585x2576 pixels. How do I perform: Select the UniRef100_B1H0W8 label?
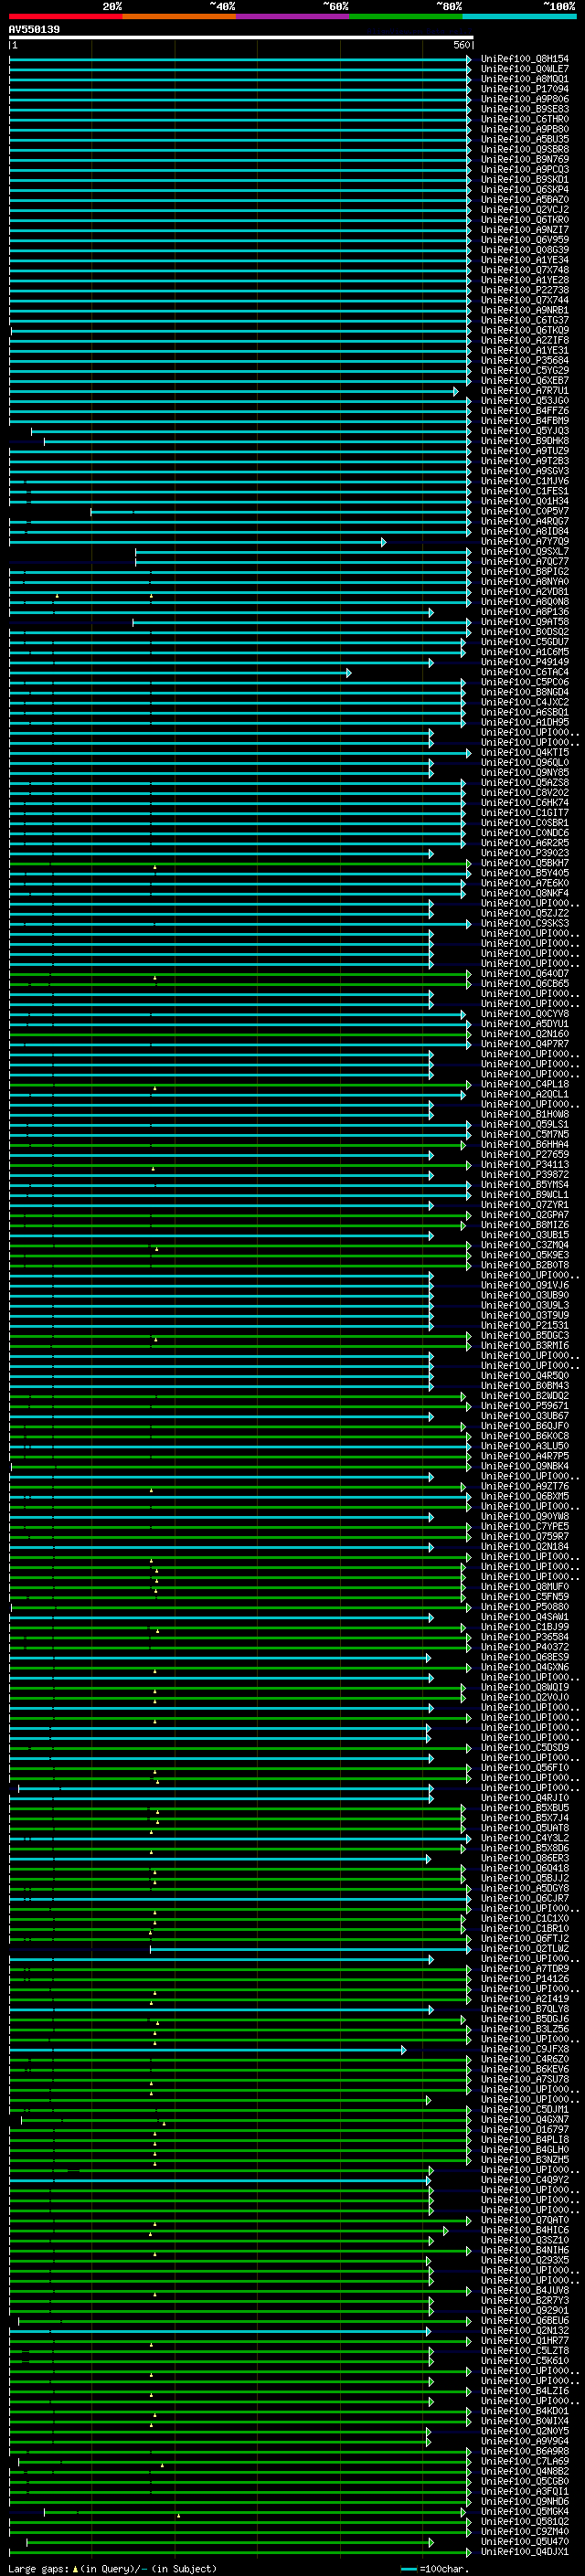(x=525, y=1114)
